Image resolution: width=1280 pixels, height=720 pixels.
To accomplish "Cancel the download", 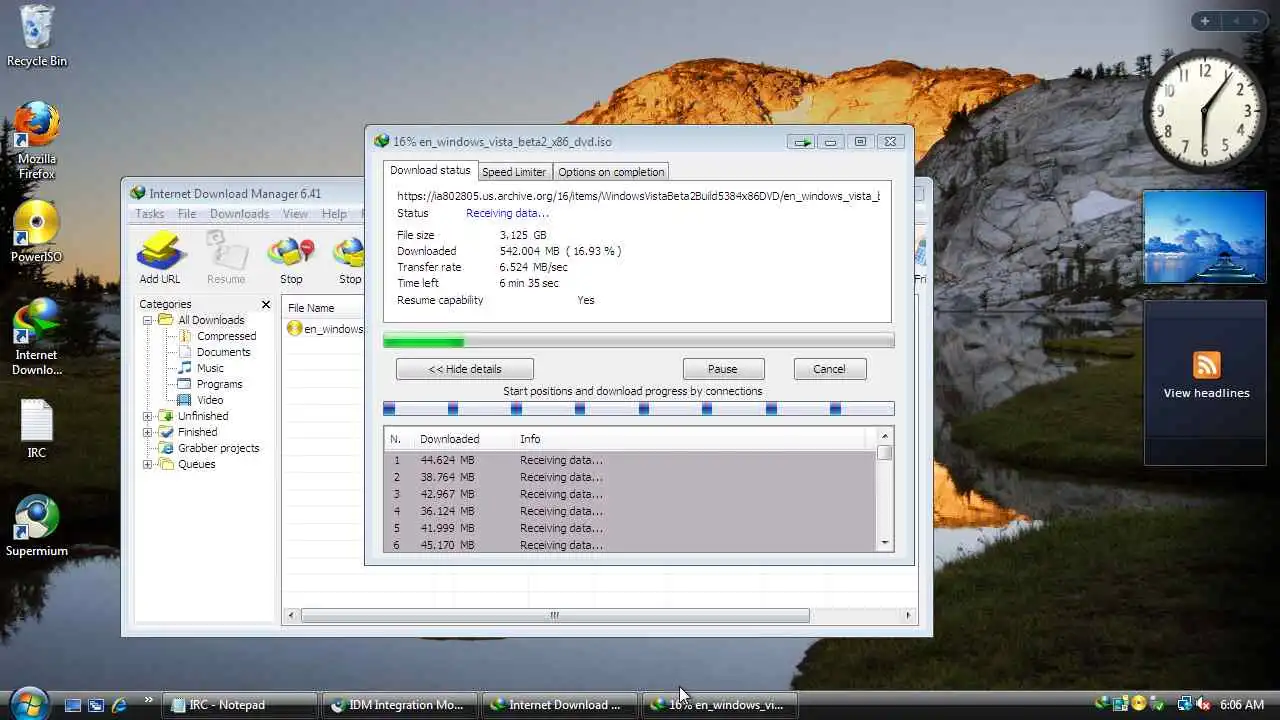I will point(829,369).
